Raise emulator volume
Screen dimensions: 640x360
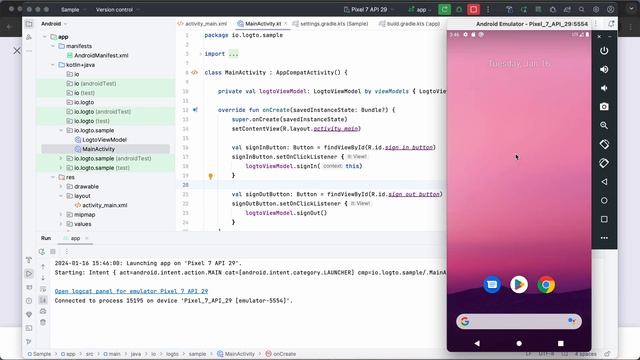(x=604, y=69)
